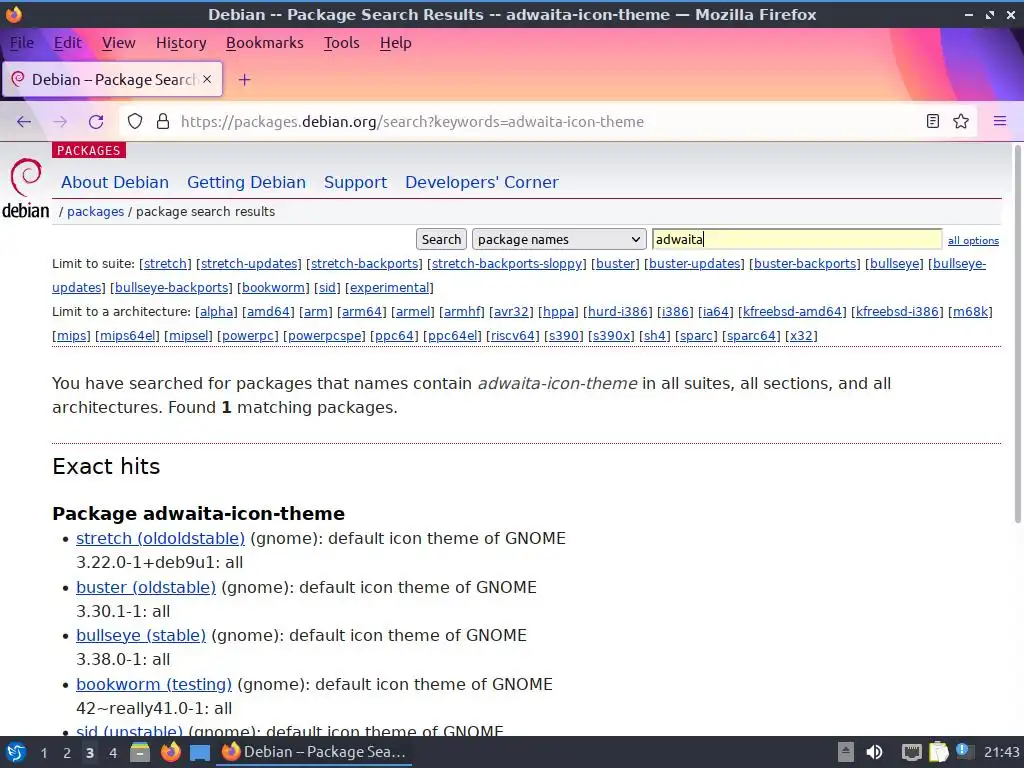Open the clipboard tray icon
The image size is (1024, 768).
point(938,752)
